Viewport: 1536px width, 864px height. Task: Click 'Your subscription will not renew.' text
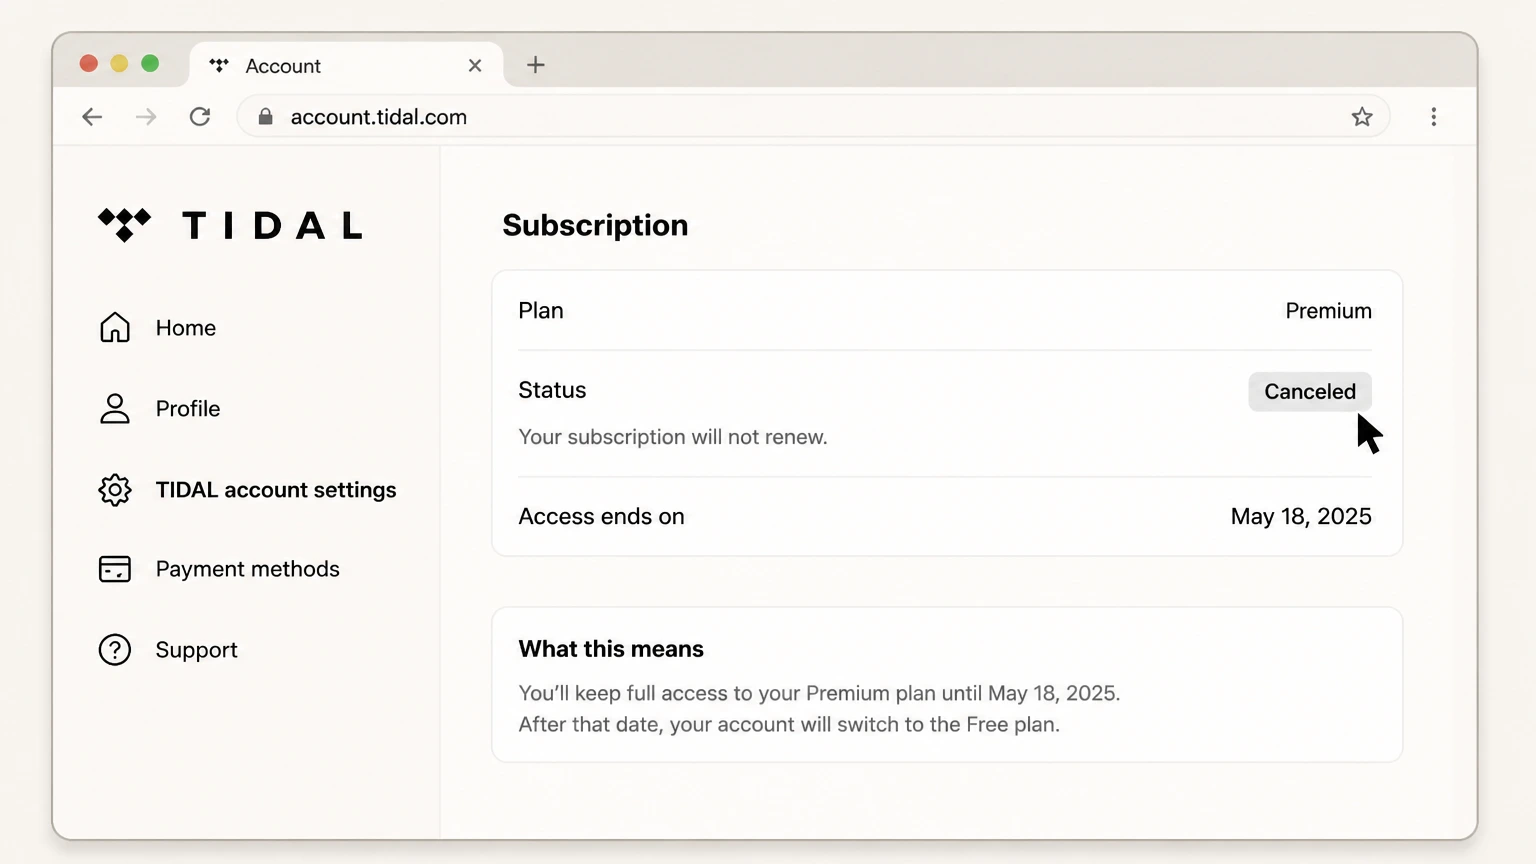673,437
